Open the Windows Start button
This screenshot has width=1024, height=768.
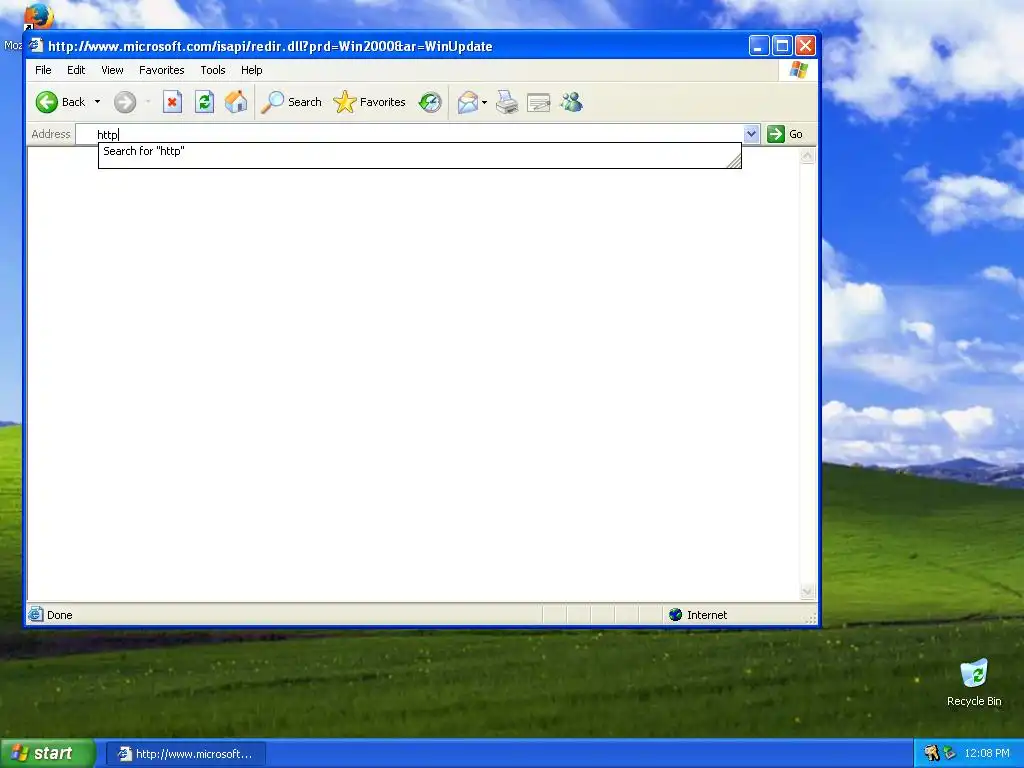[x=48, y=753]
